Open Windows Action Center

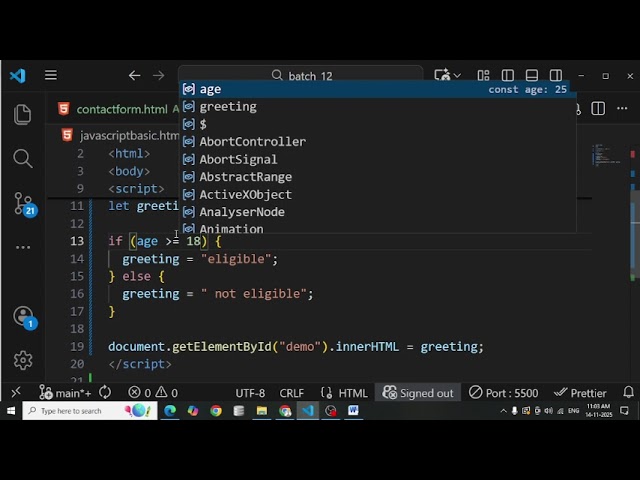[x=624, y=411]
